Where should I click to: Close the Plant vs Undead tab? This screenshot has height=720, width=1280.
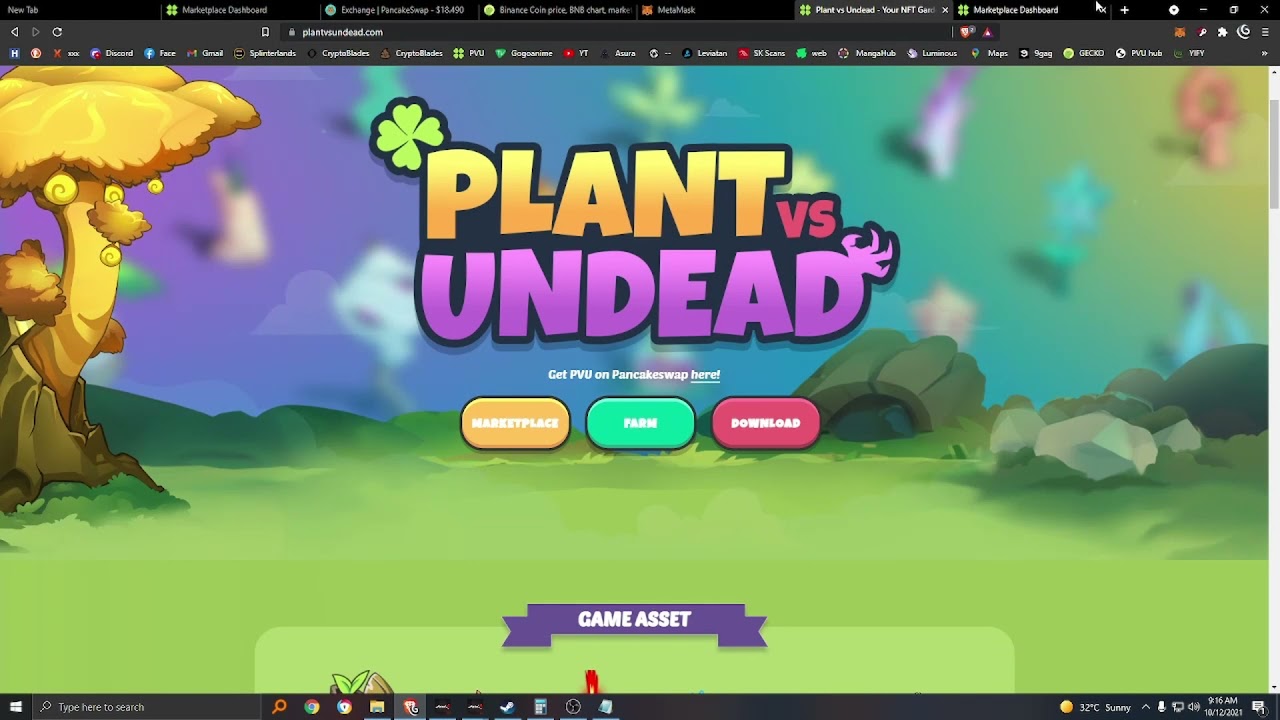945,10
